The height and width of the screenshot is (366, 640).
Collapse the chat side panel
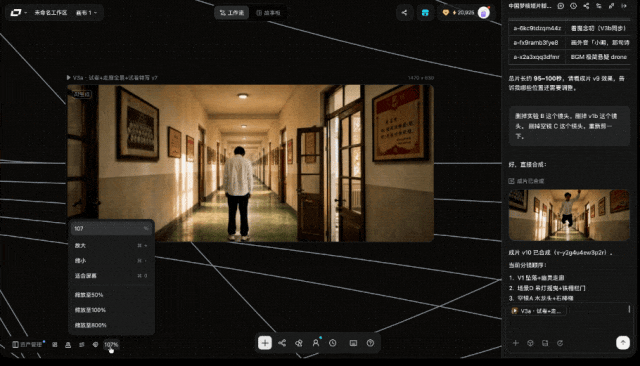click(x=624, y=6)
